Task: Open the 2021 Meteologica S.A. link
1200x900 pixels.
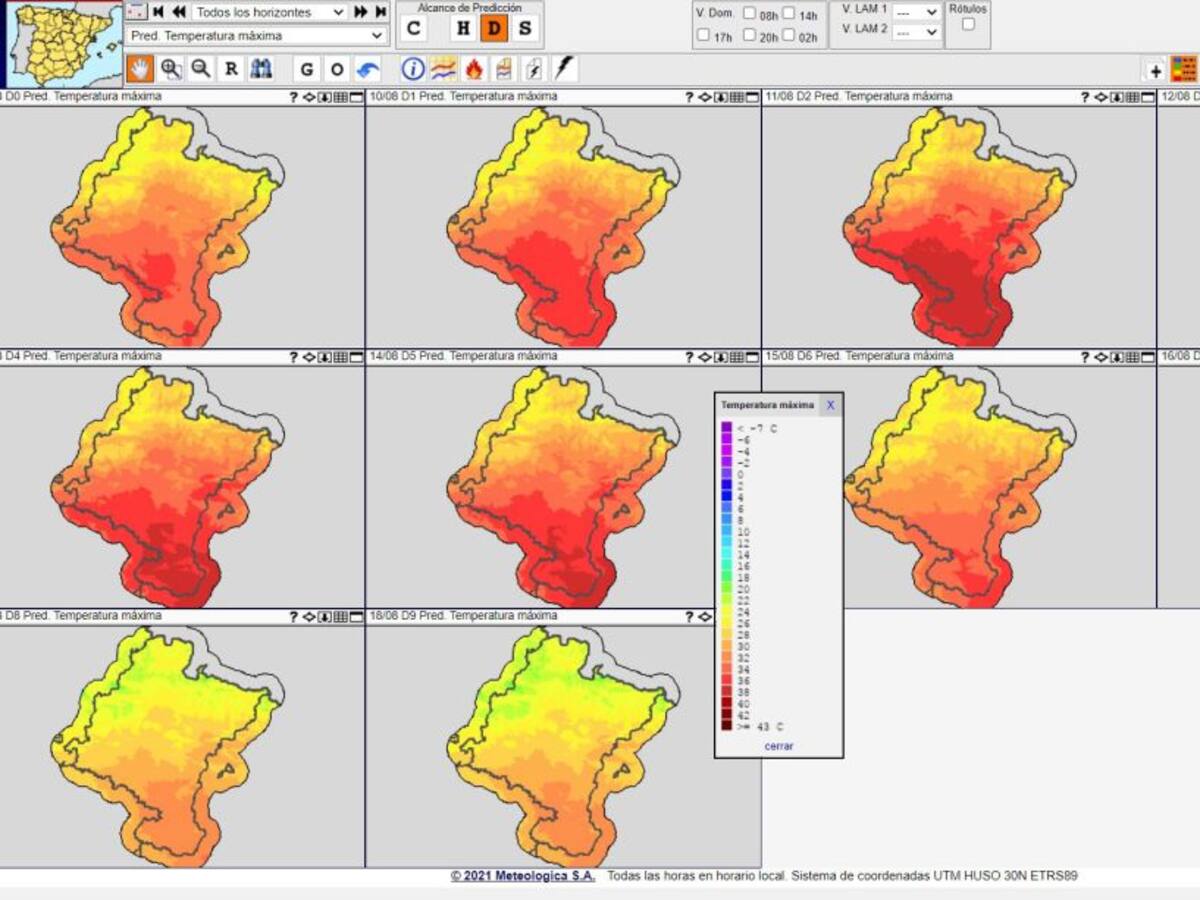Action: (x=522, y=876)
